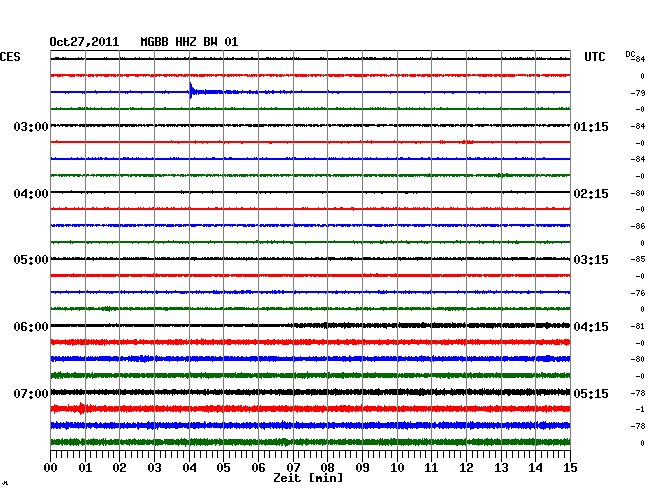Click the "06:00" local time label
650x494 pixels.
(31, 327)
